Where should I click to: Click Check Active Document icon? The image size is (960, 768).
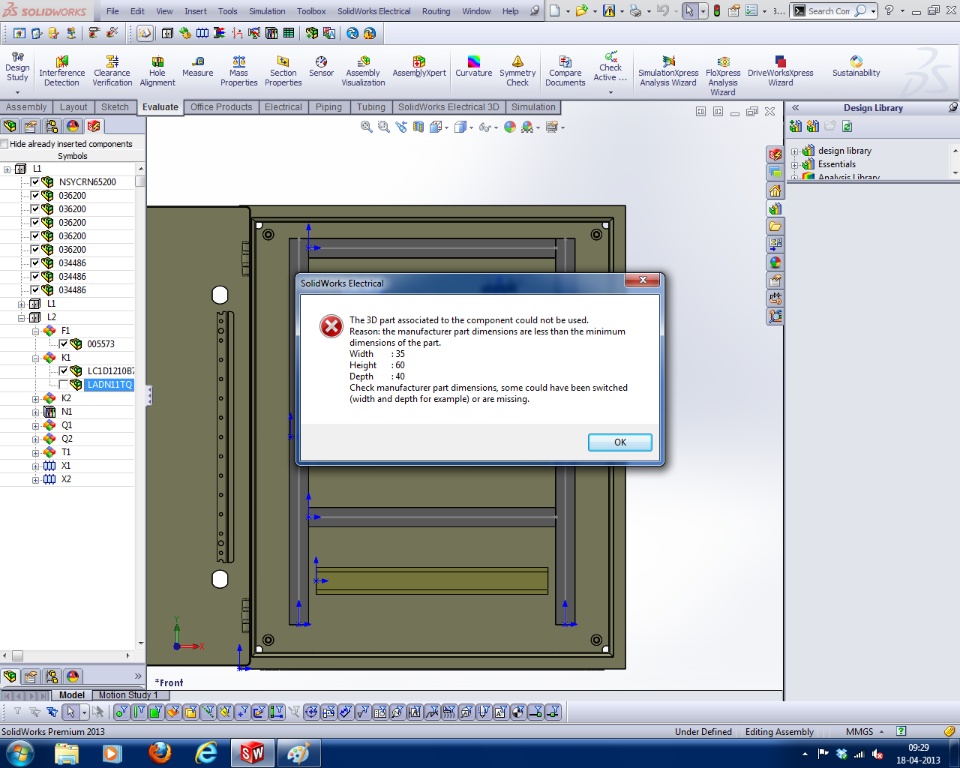[x=610, y=67]
